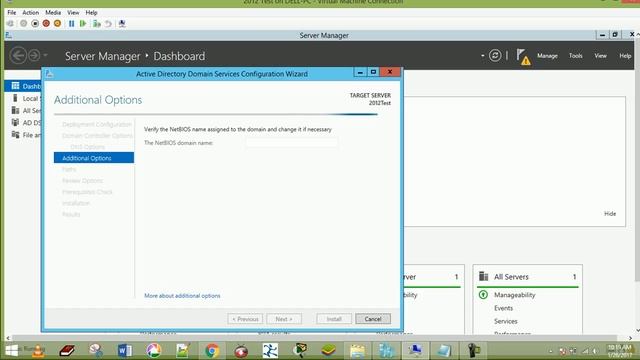Select the highlighted Additional Options step
This screenshot has width=640, height=360.
[x=94, y=158]
